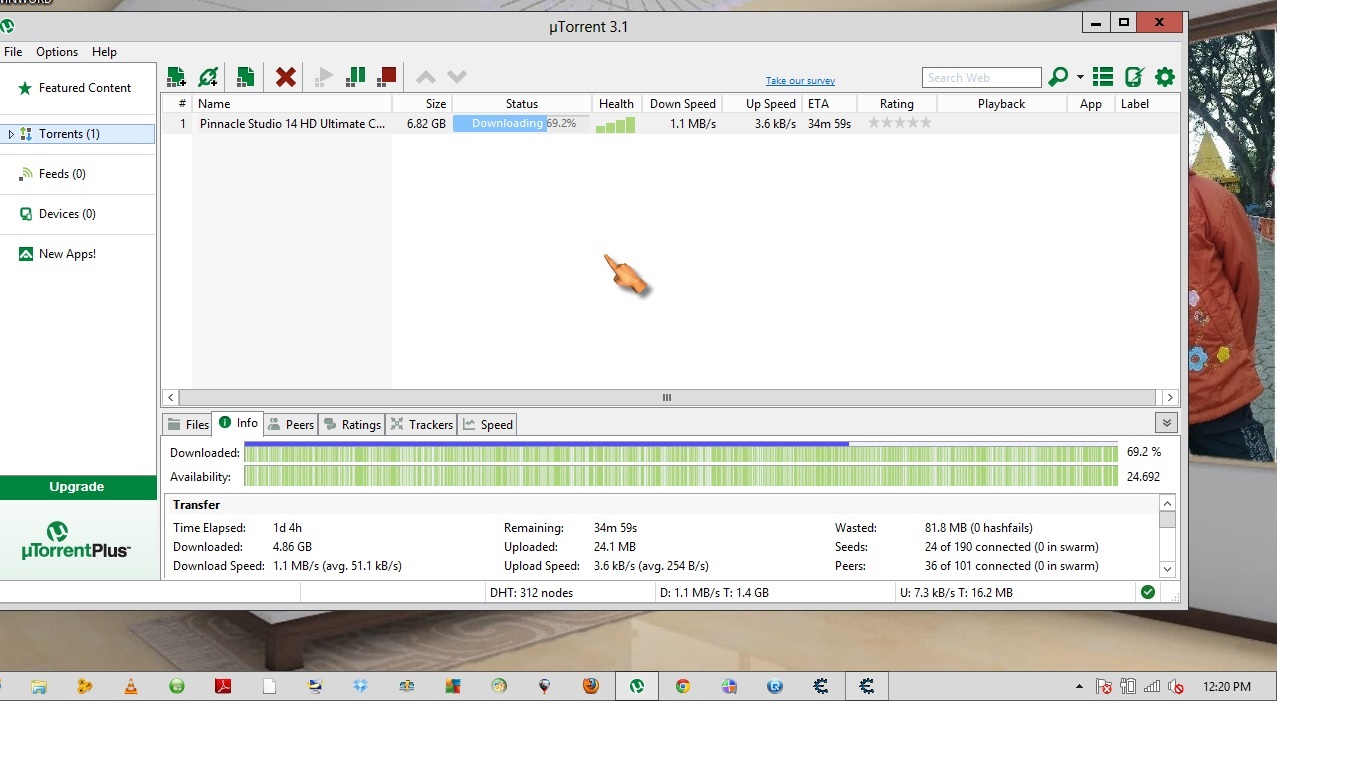This screenshot has width=1366, height=768.
Task: Sort by the Rating column header
Action: (x=897, y=104)
